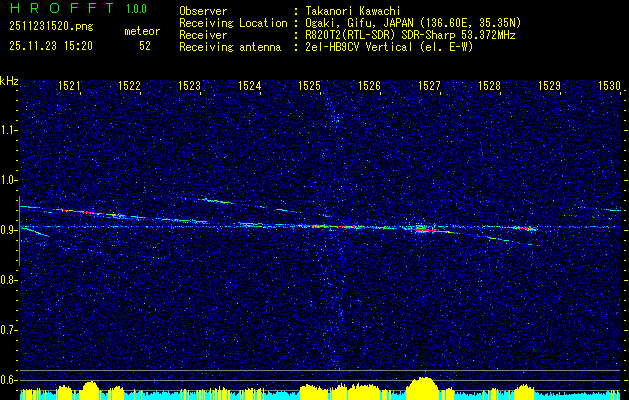Click the 1522 time marker

pos(129,85)
